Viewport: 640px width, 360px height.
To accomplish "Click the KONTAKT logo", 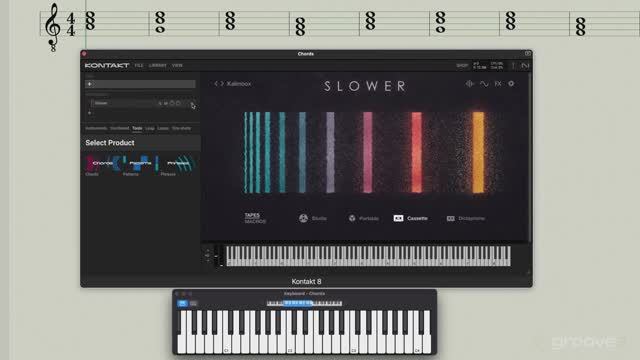I will [x=107, y=65].
